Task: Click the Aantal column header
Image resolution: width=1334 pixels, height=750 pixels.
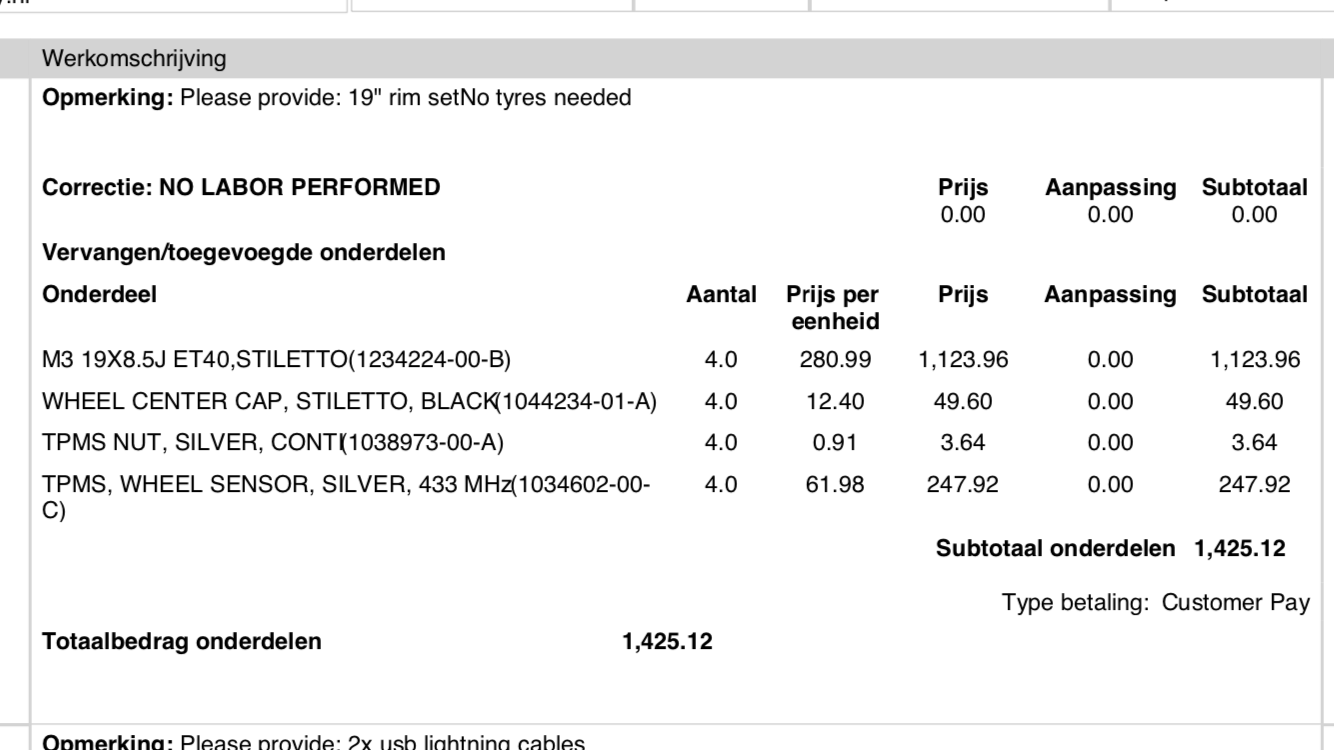Action: coord(721,293)
